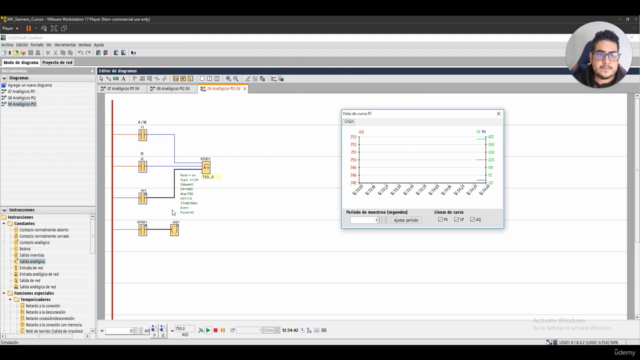Click the zoom in magnifier icon
Screen dimensions: 640x360
229,79
